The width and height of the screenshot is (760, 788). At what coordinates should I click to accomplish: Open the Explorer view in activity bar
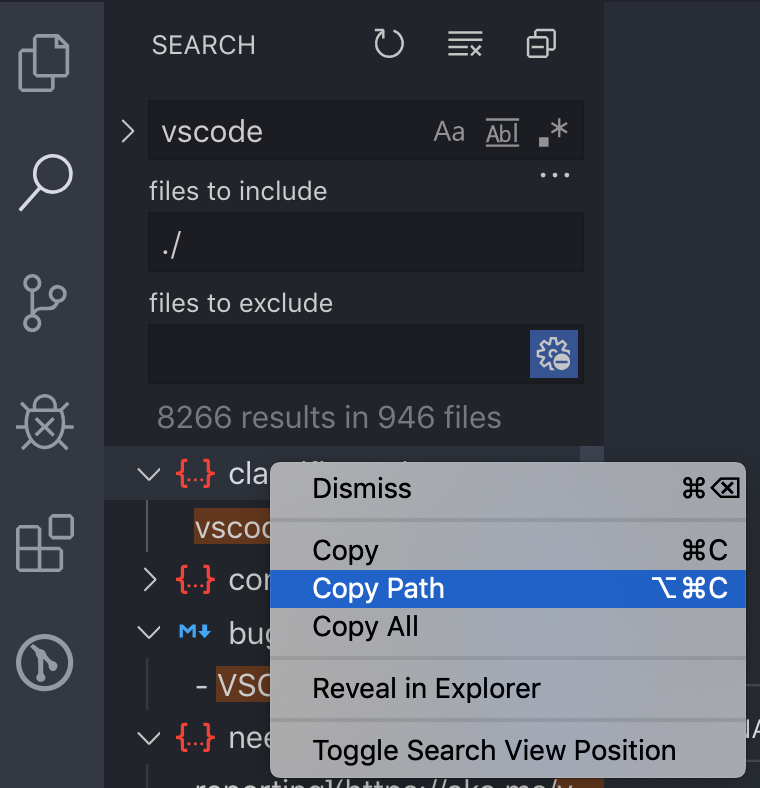pyautogui.click(x=44, y=63)
